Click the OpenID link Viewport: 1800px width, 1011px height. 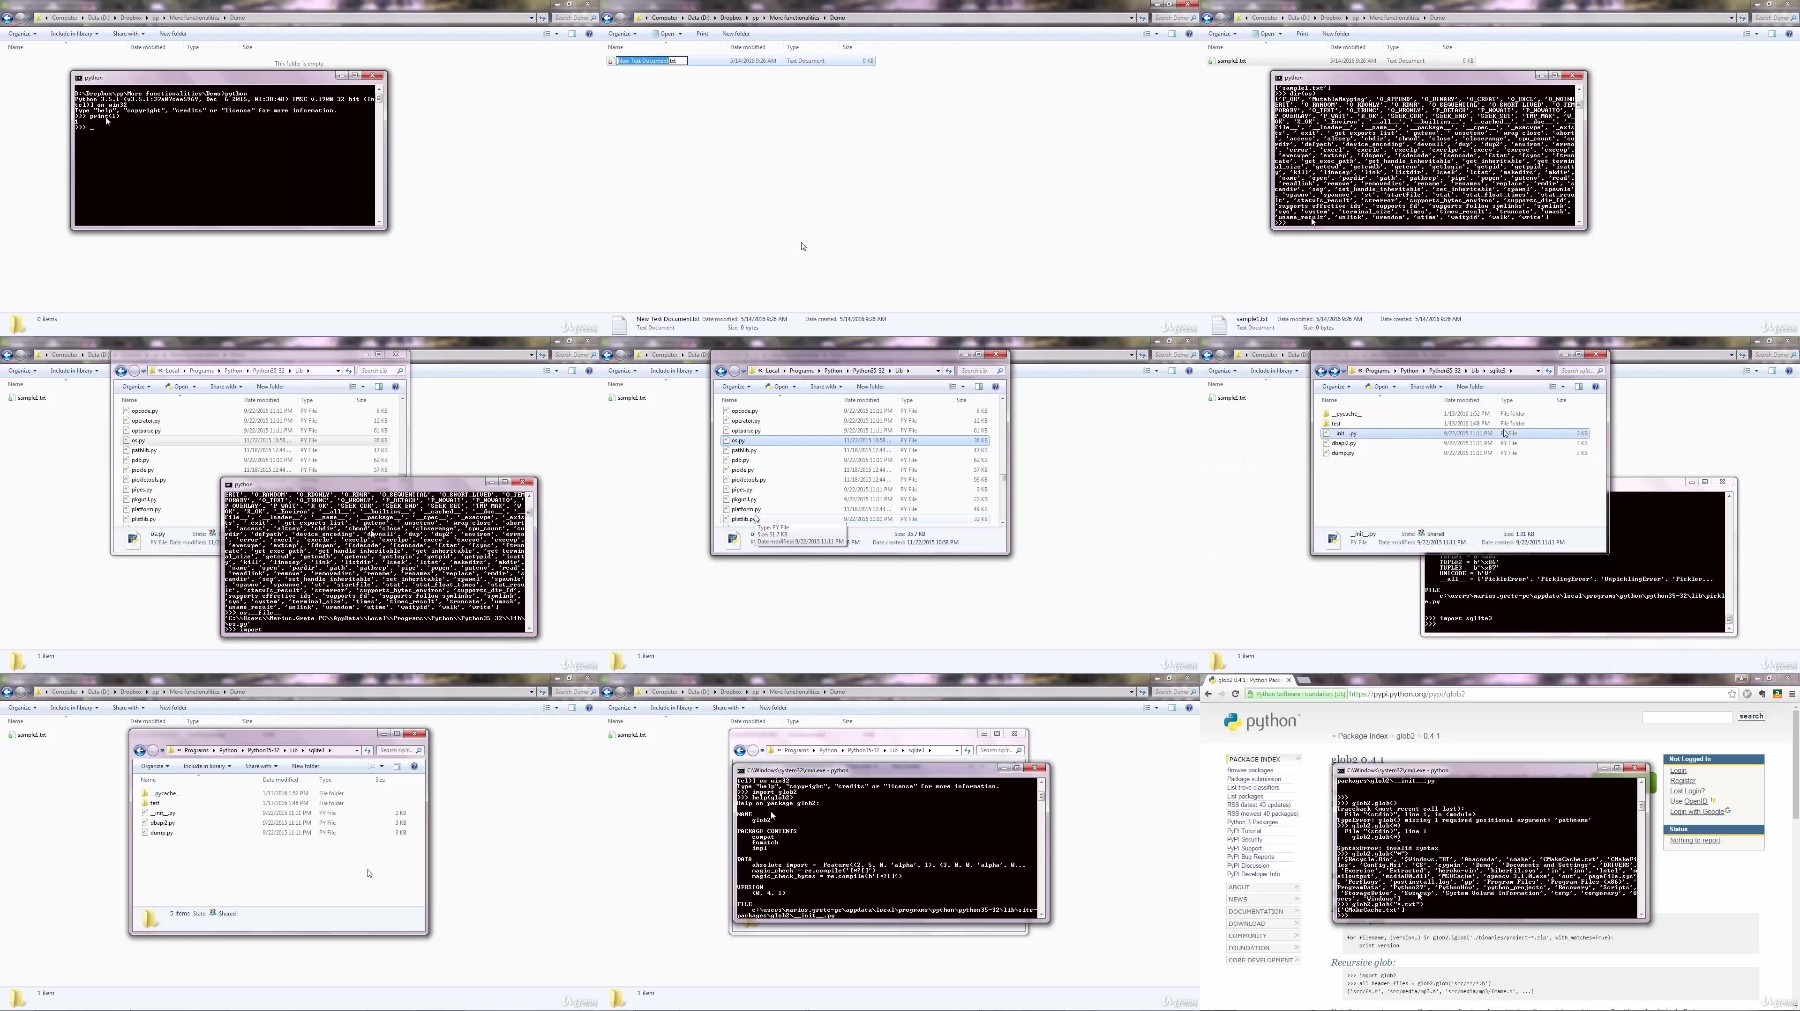pos(1696,800)
